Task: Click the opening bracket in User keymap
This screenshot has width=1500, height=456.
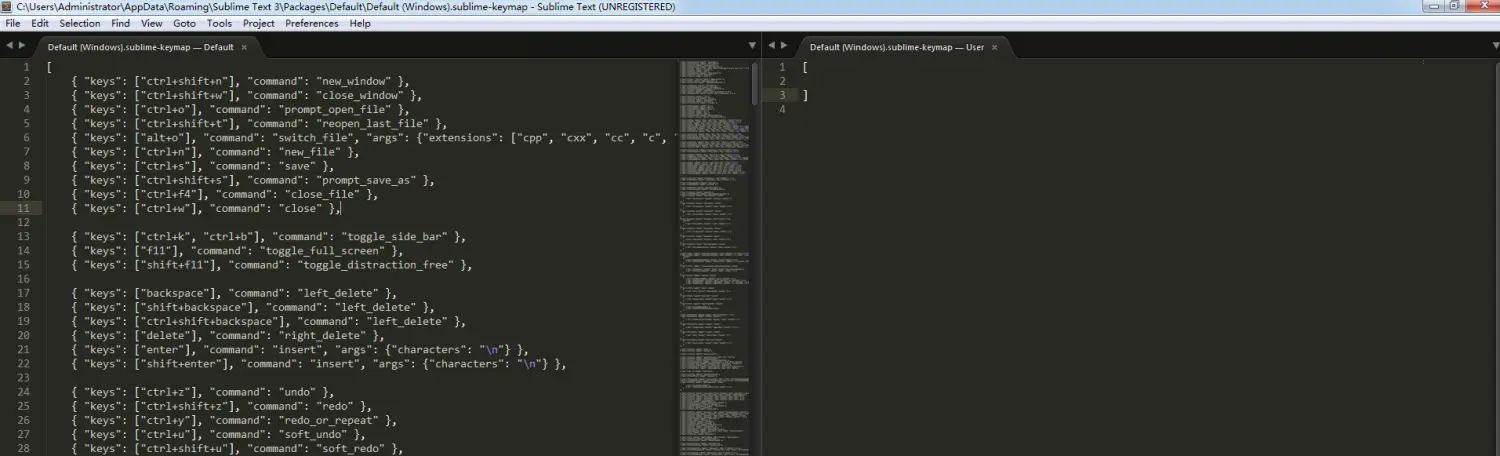Action: 805,67
